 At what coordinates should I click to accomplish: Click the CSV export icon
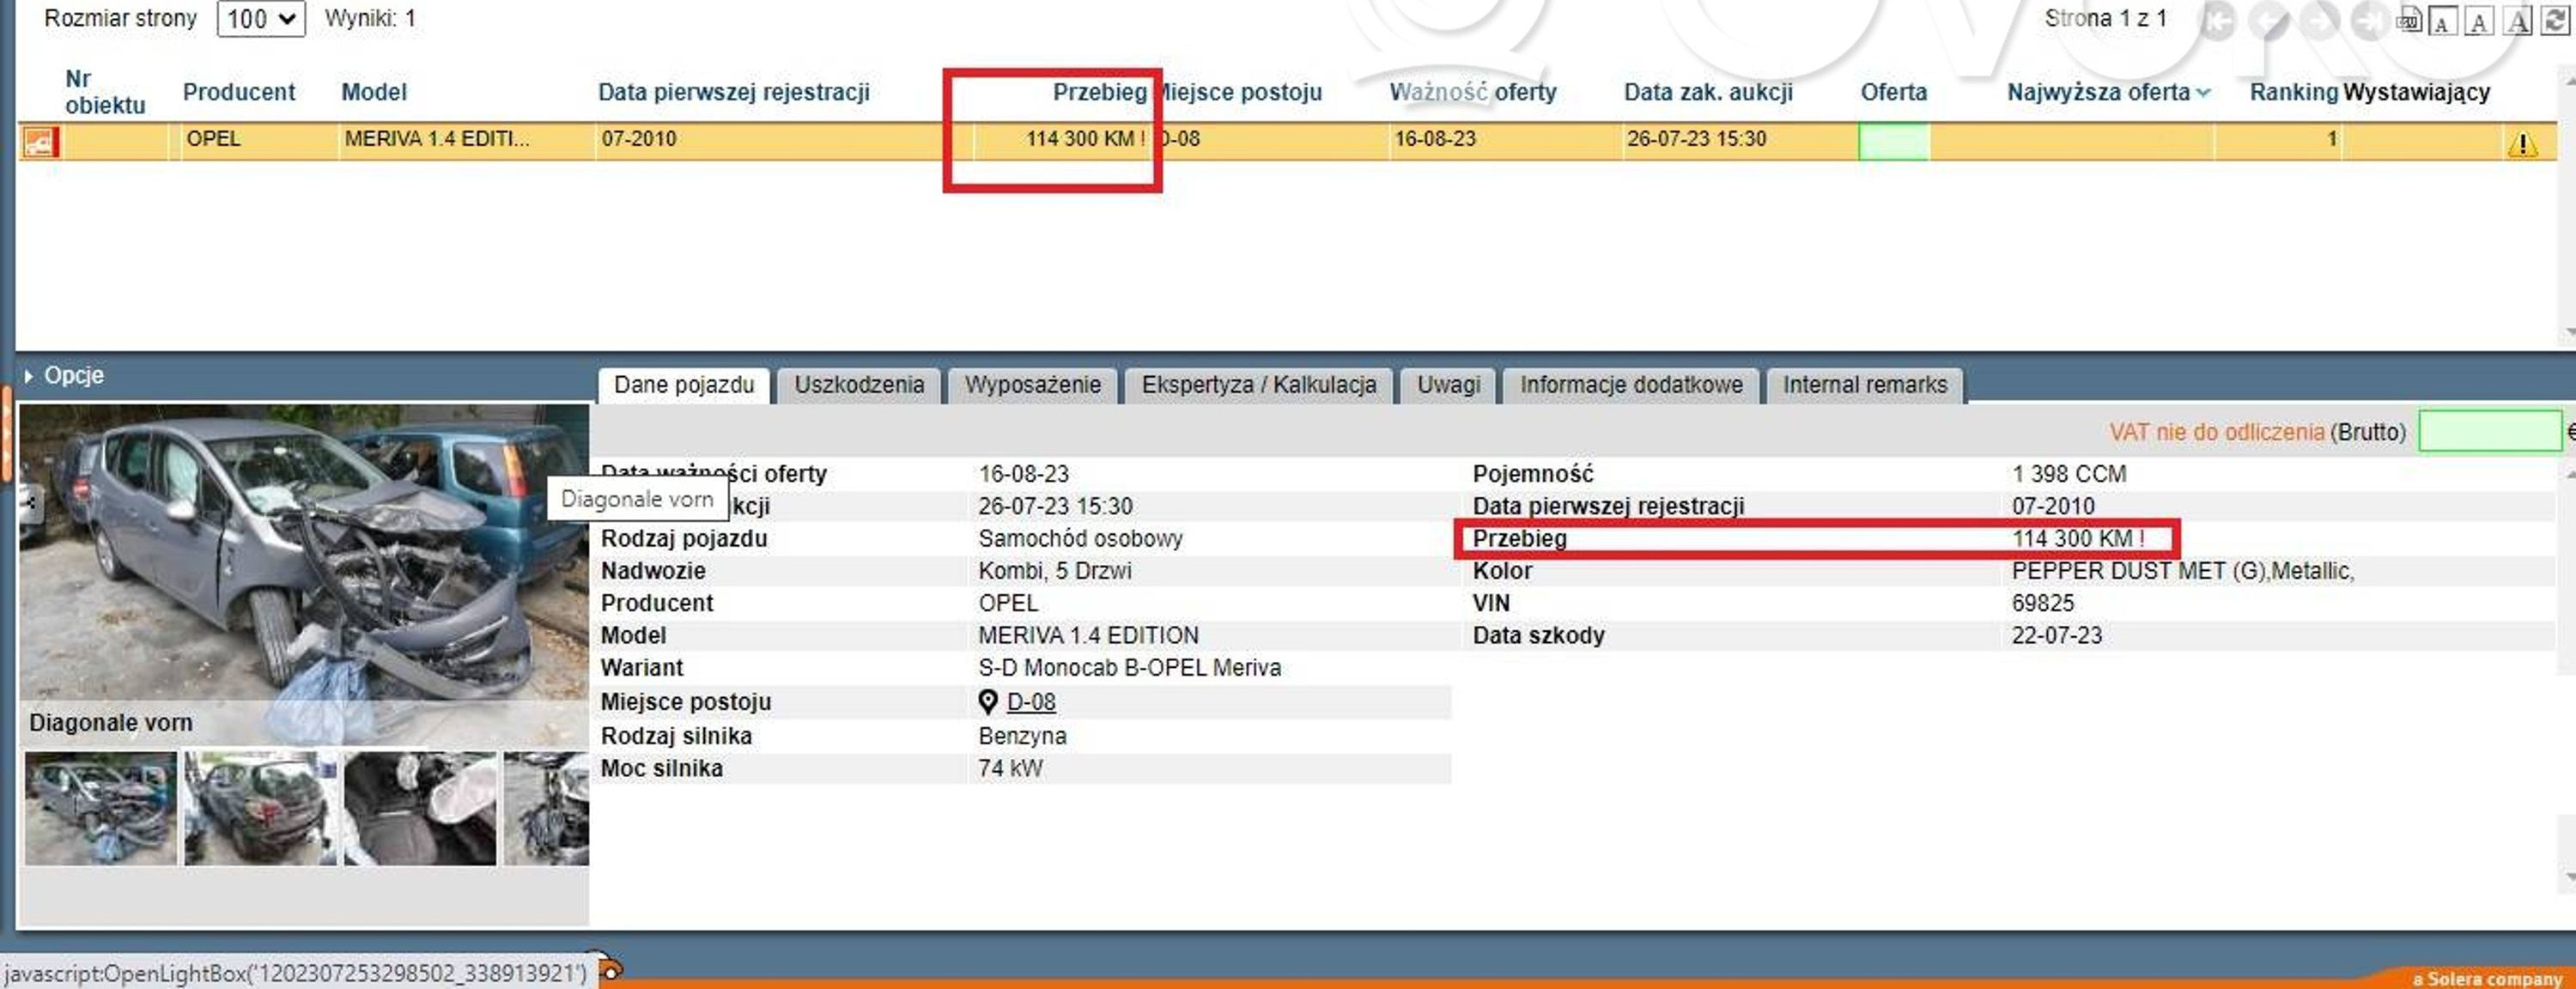point(2409,21)
